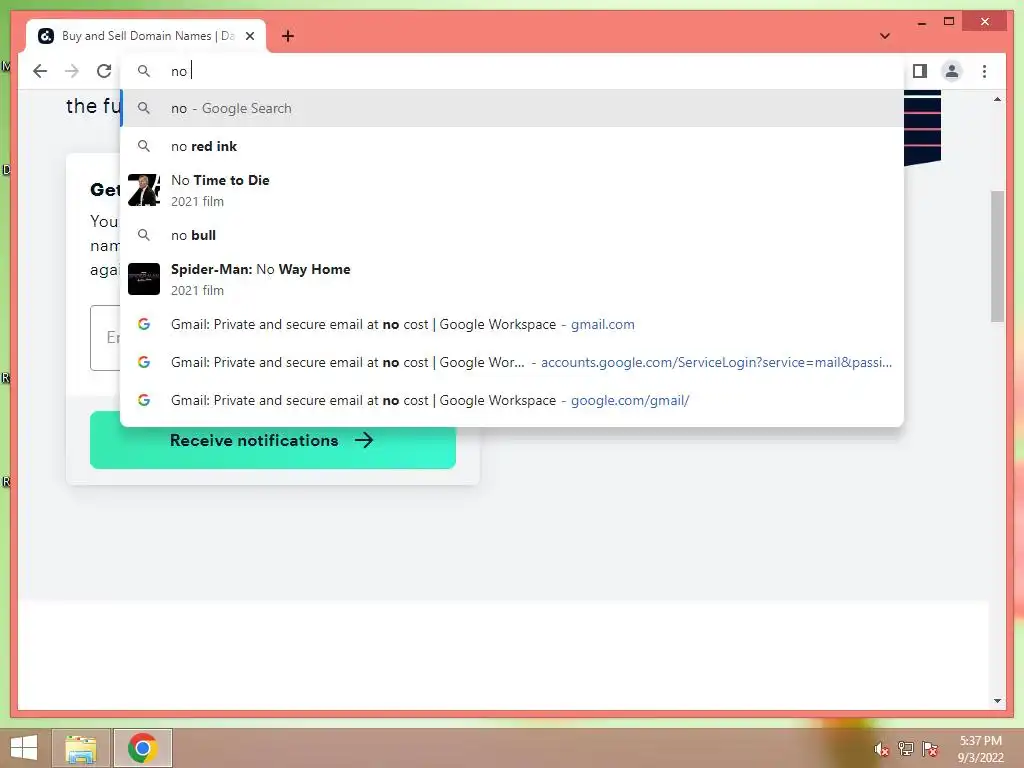Click the search icon beside "no bull"
The width and height of the screenshot is (1024, 768).
[x=144, y=235]
